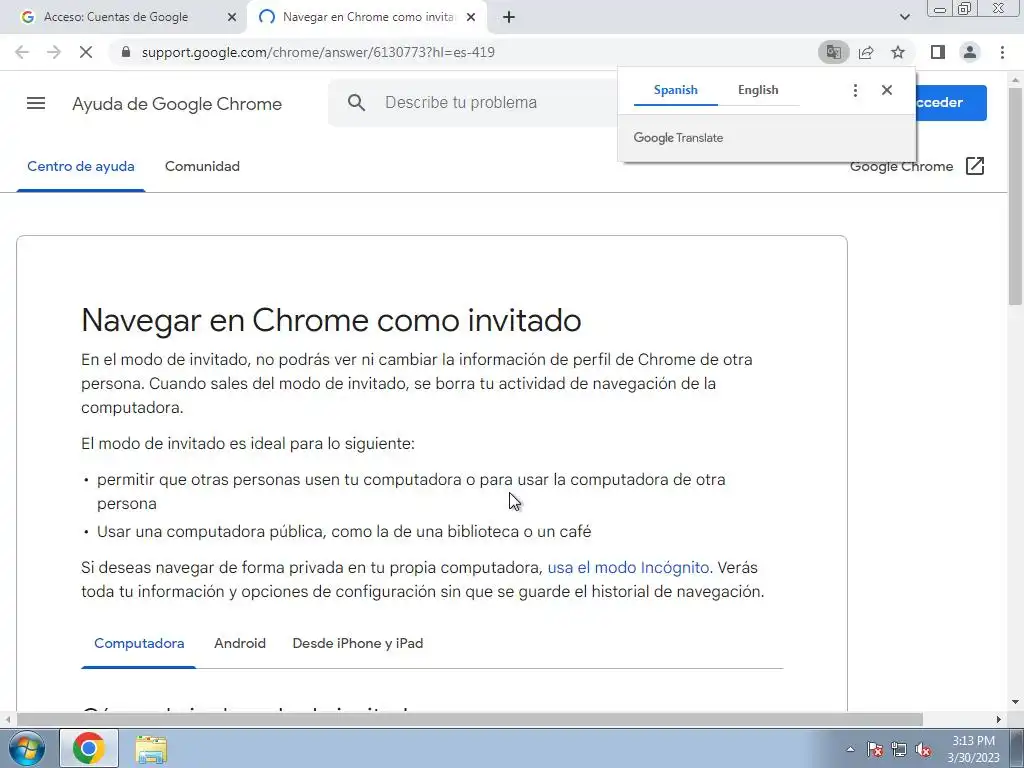
Task: Open the Windows Start menu
Action: [x=25, y=748]
